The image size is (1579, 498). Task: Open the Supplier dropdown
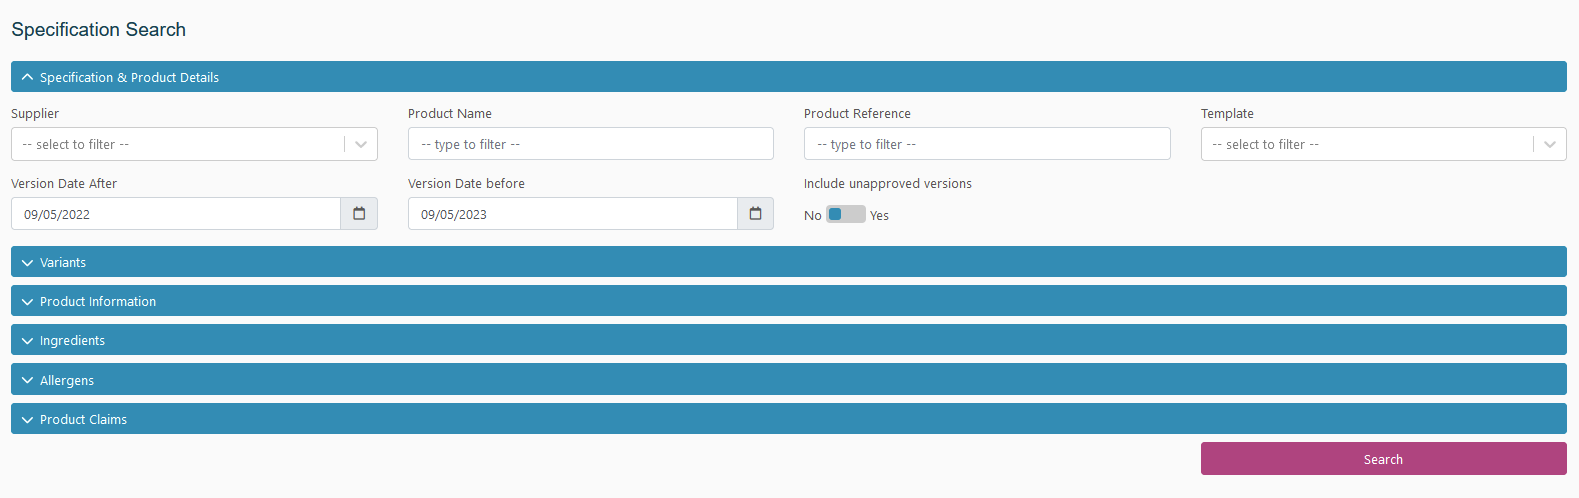[180, 145]
